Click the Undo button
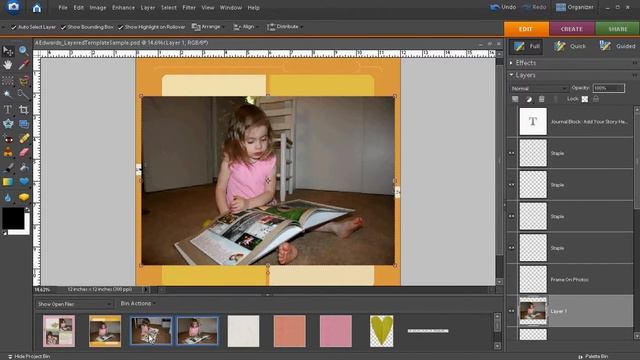640x360 pixels. 503,7
